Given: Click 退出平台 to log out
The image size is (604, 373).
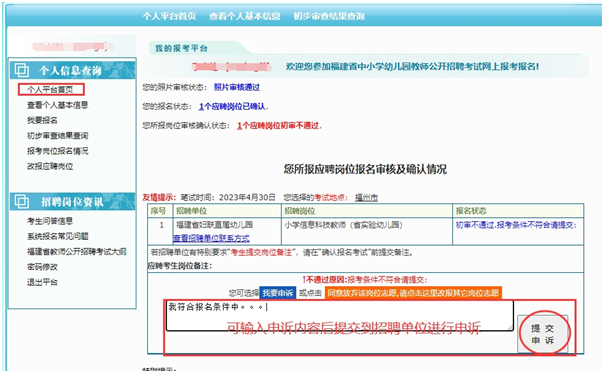Looking at the screenshot, I should (42, 282).
